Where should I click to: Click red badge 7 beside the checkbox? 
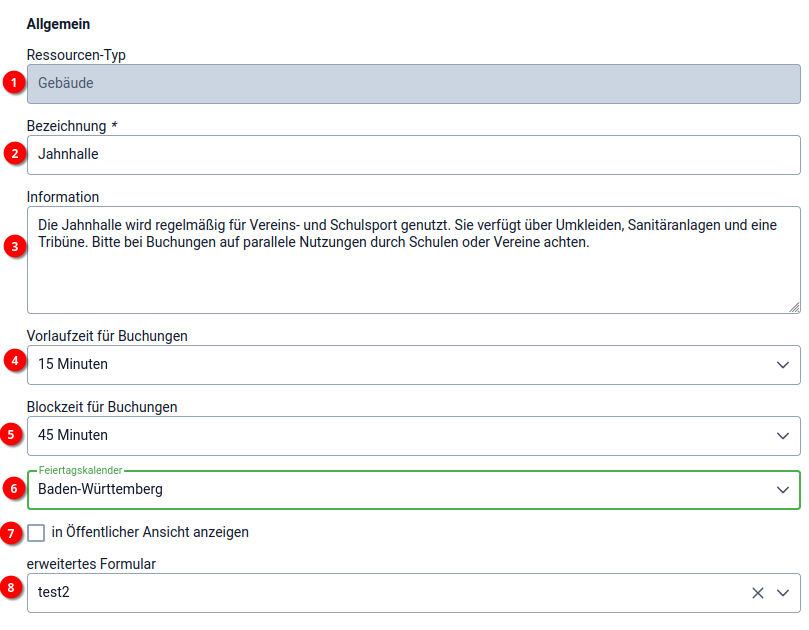point(13,533)
